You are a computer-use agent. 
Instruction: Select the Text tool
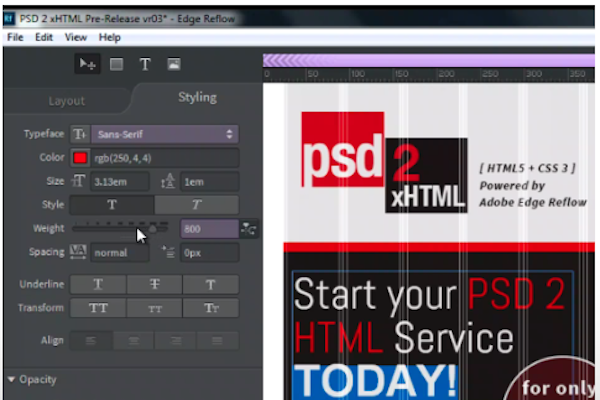pos(145,64)
